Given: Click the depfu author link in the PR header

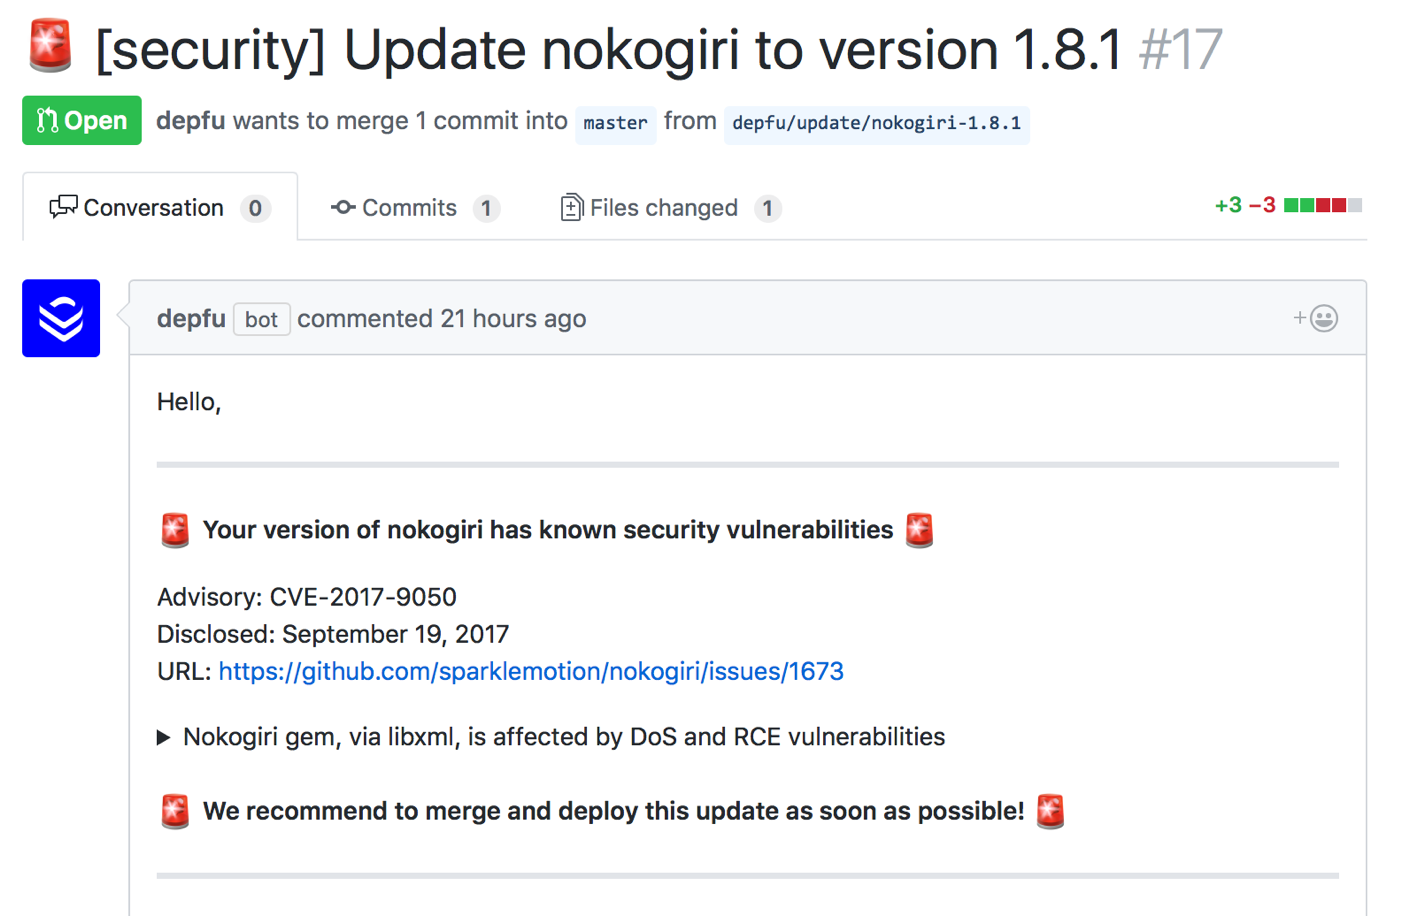Looking at the screenshot, I should pos(190,121).
